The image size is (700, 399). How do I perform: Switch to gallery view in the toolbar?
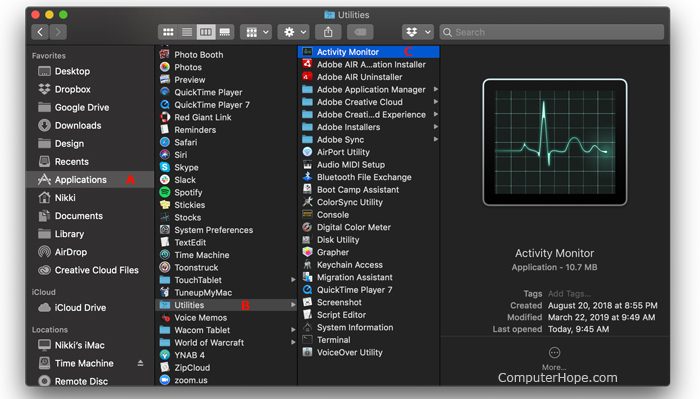click(225, 32)
